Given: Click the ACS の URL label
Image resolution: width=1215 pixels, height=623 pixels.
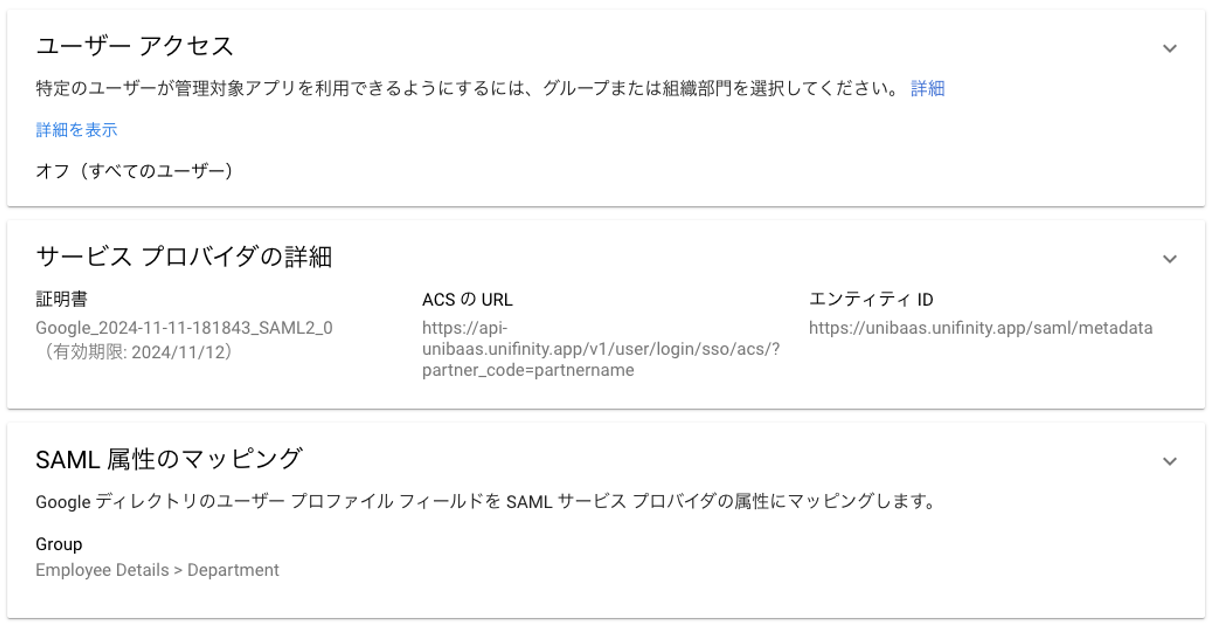Looking at the screenshot, I should point(467,300).
